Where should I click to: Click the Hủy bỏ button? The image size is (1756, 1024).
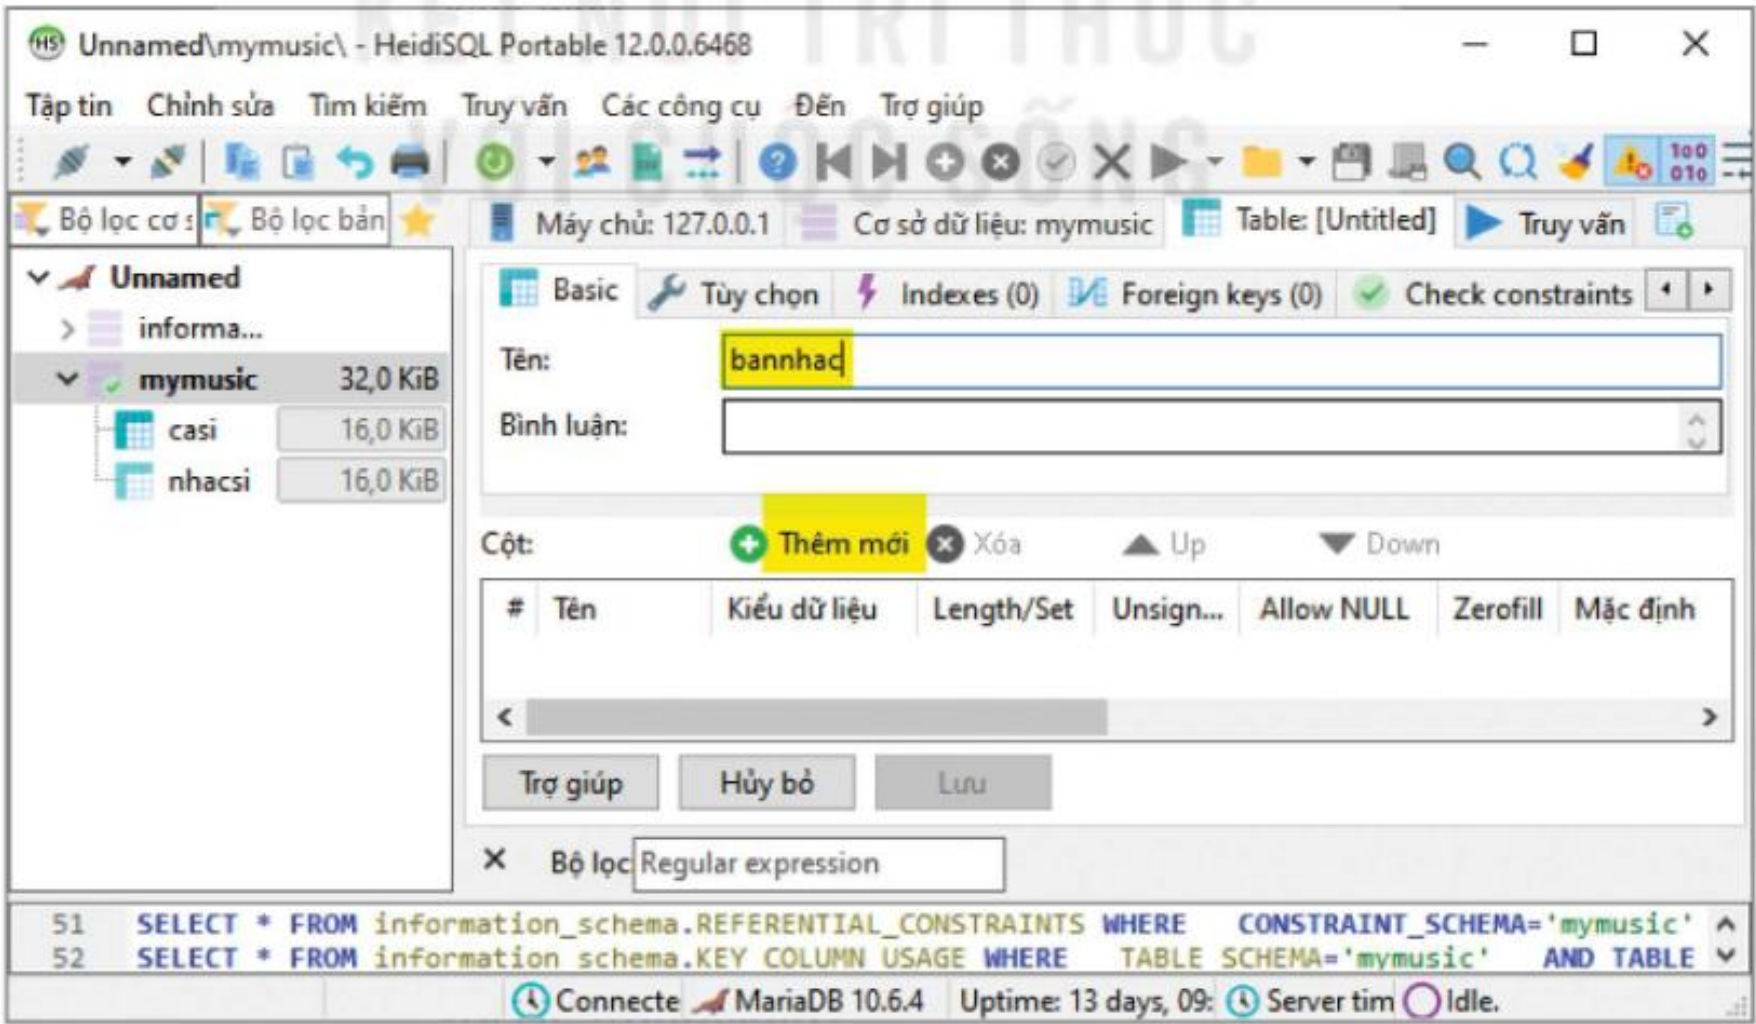coord(766,782)
